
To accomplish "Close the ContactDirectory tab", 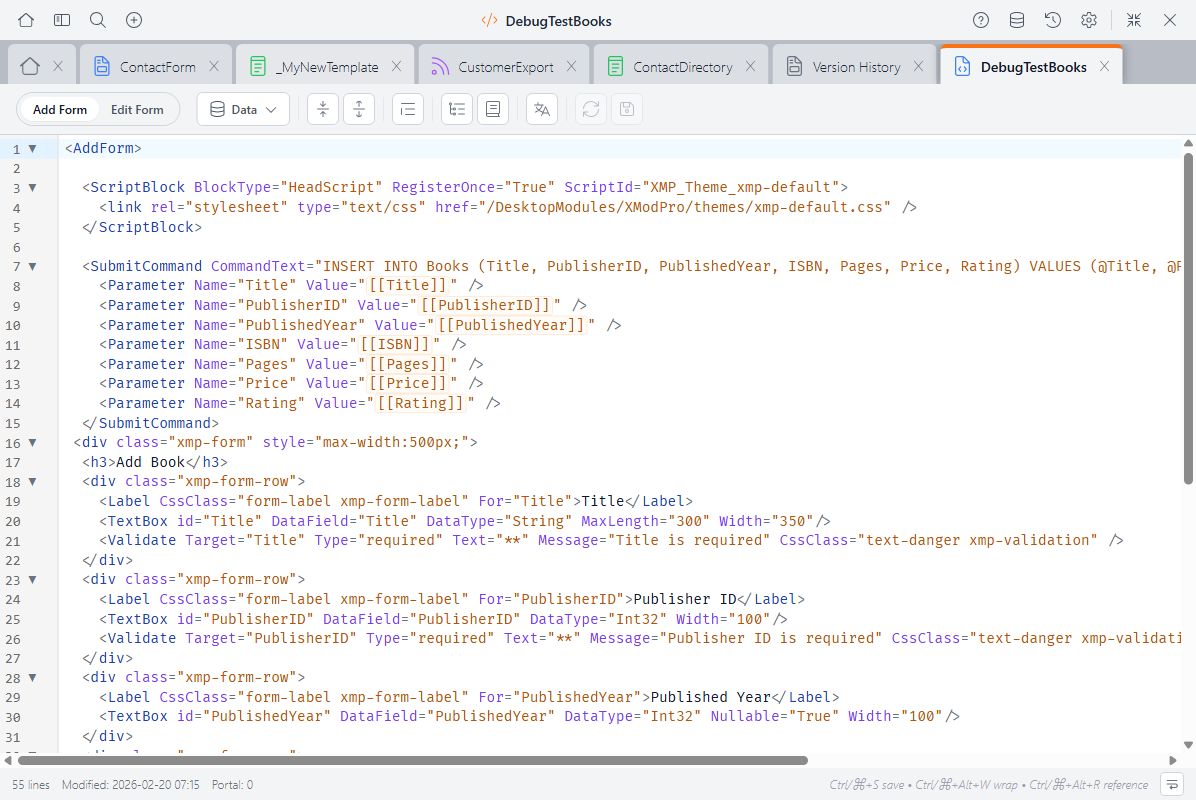I will 751,67.
